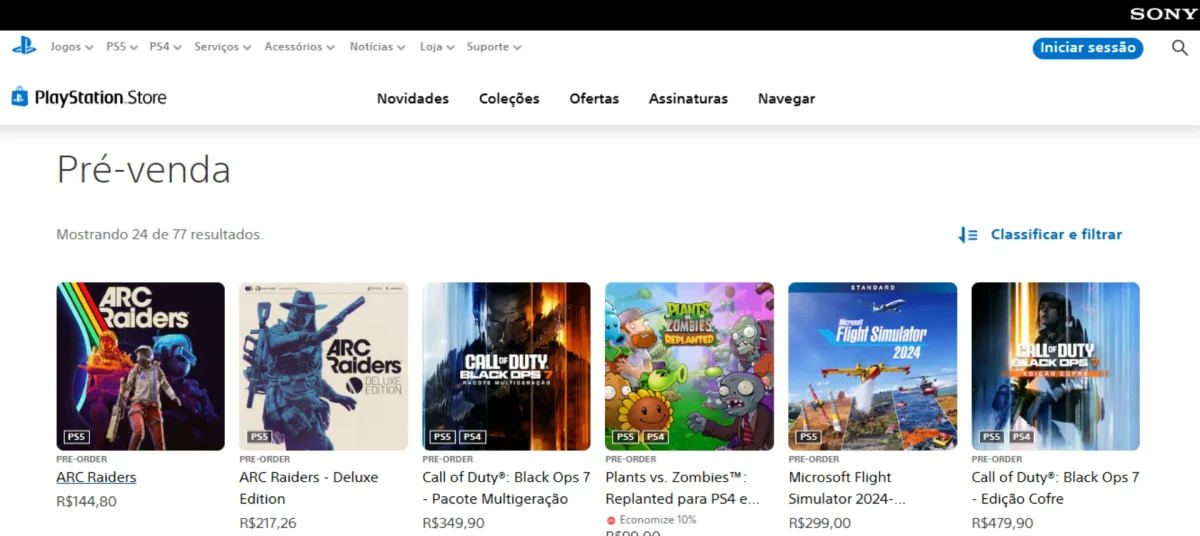Click the R$479,90 price
This screenshot has height=536, width=1200.
[1002, 523]
